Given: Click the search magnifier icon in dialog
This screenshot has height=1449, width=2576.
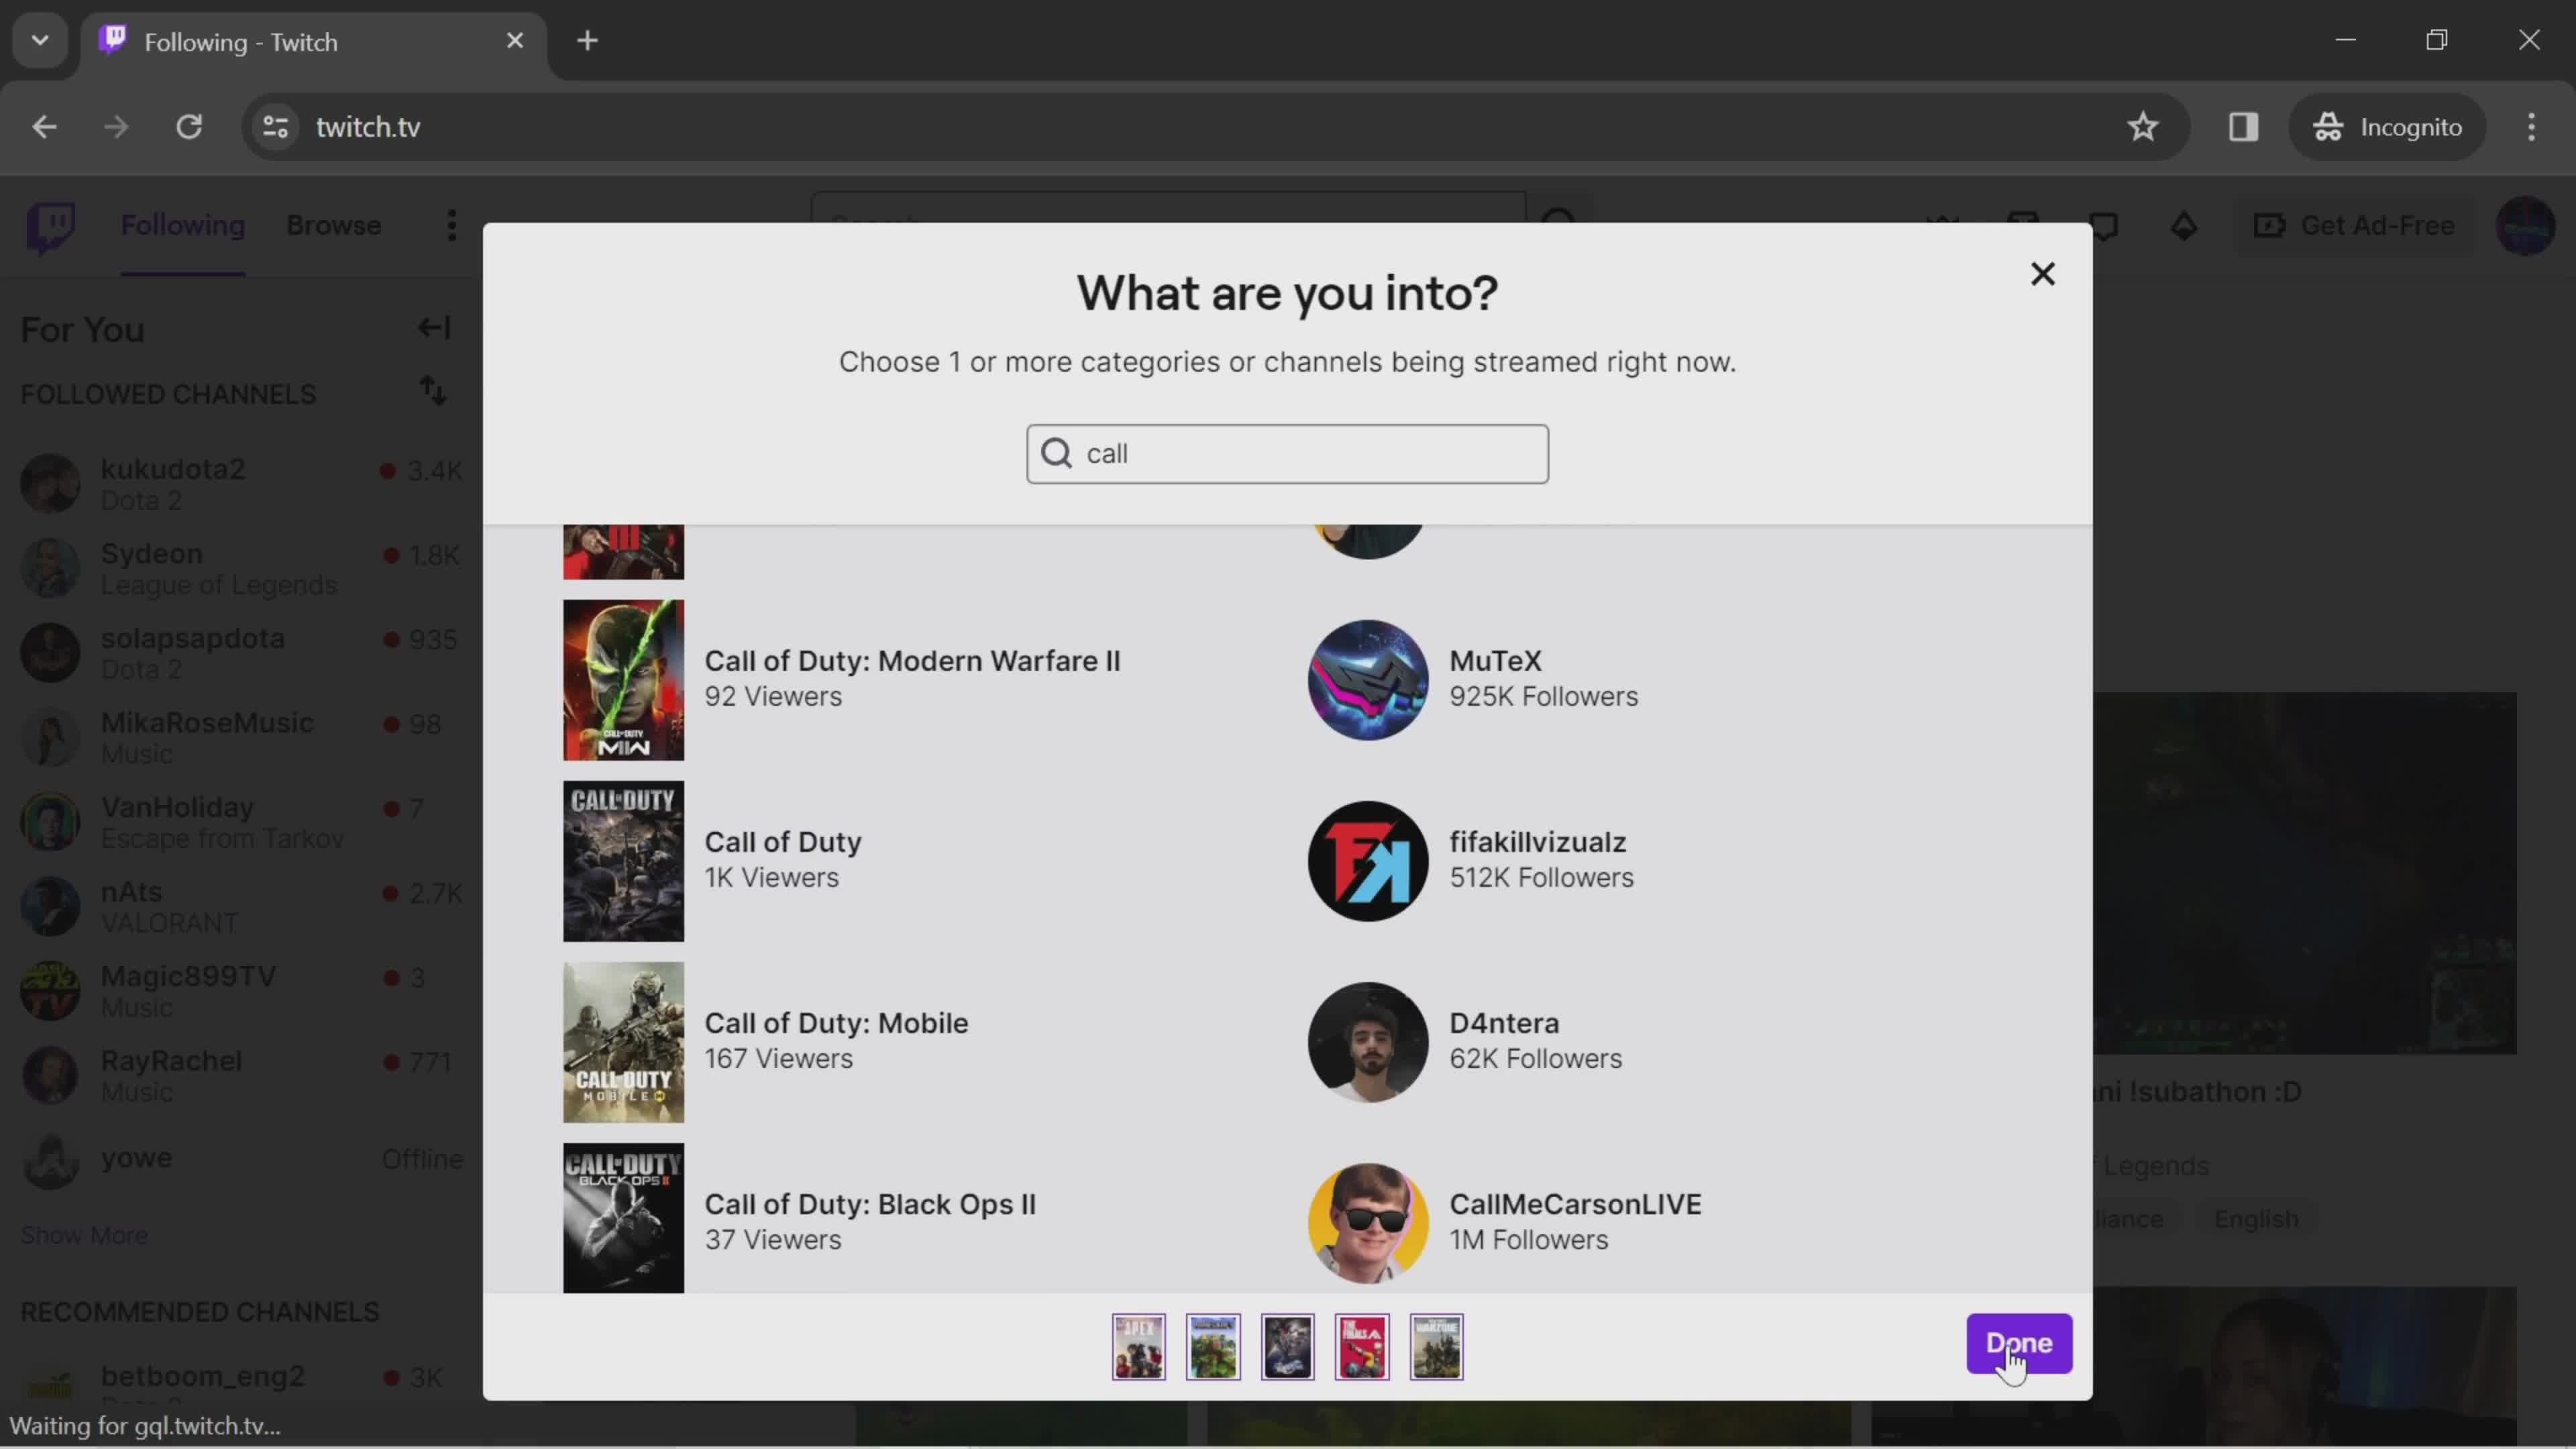Looking at the screenshot, I should point(1058,453).
